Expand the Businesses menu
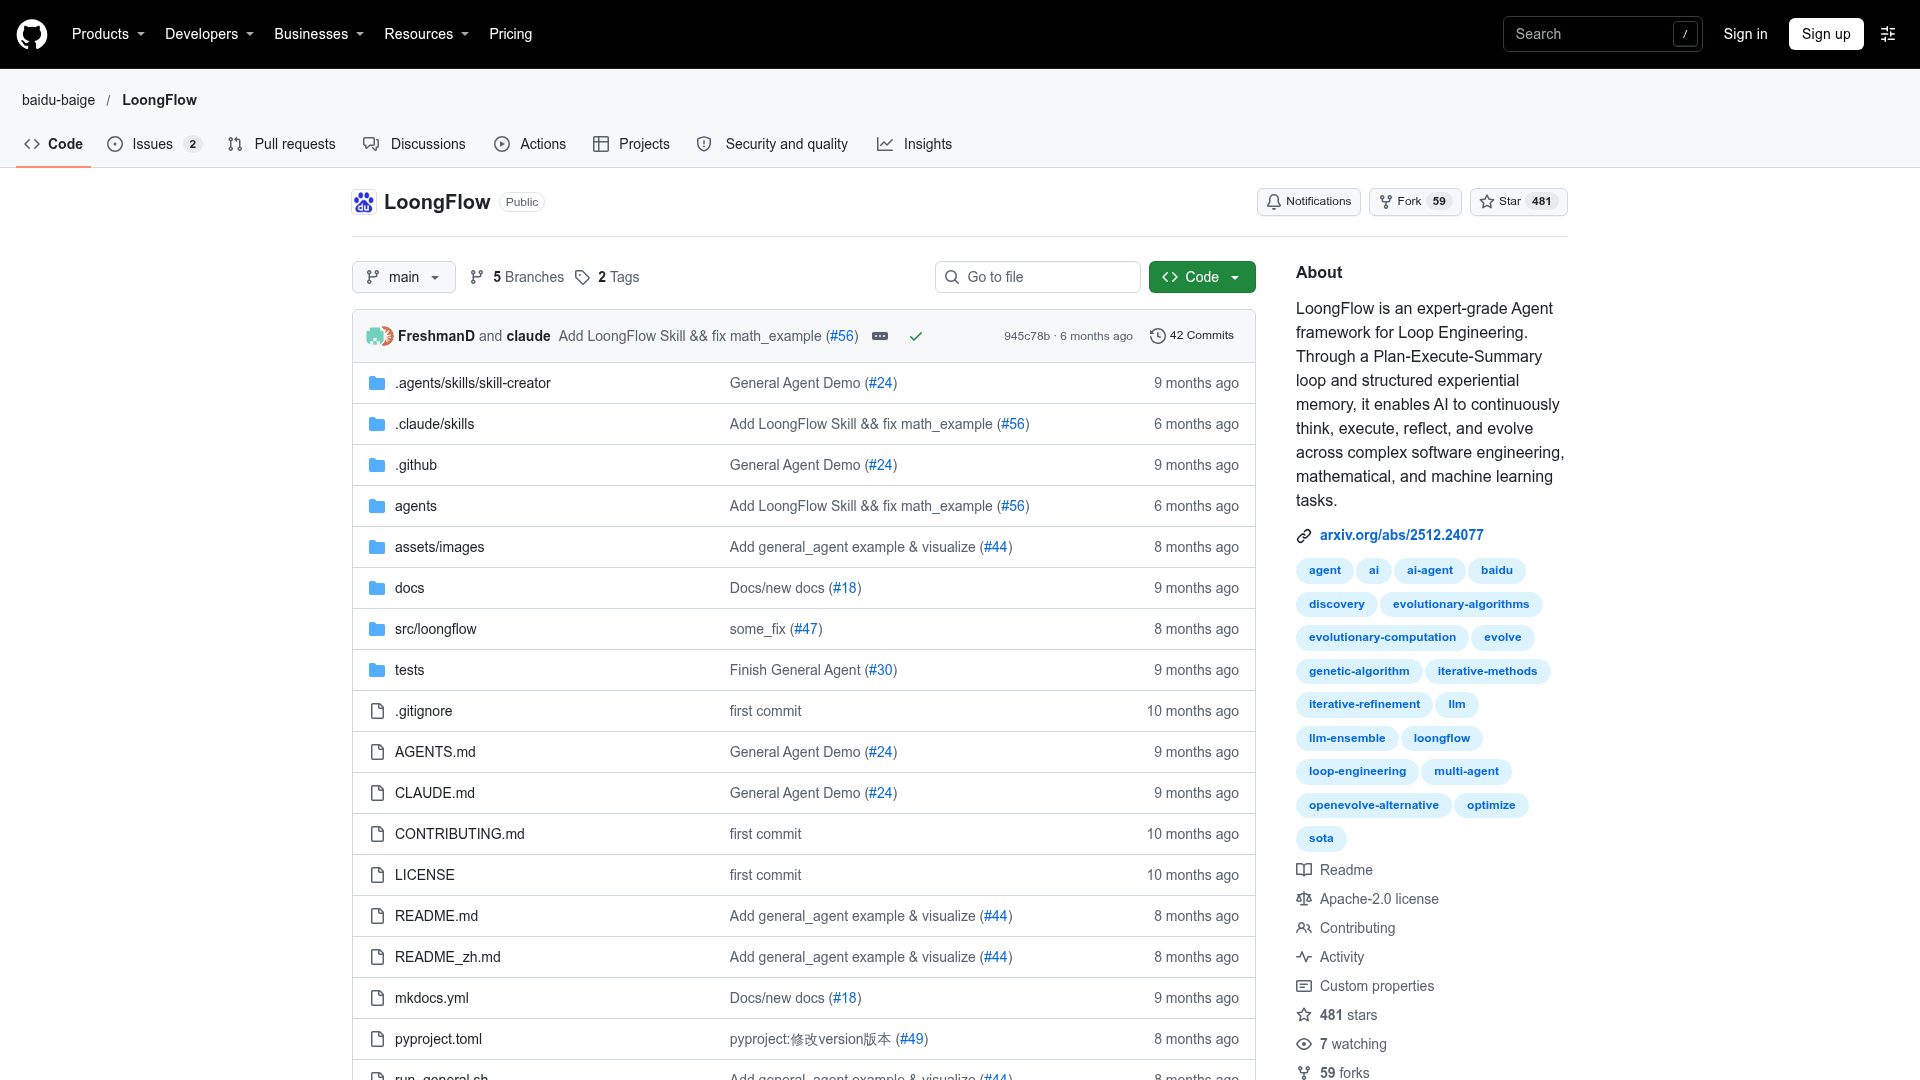This screenshot has width=1920, height=1080. (x=319, y=34)
